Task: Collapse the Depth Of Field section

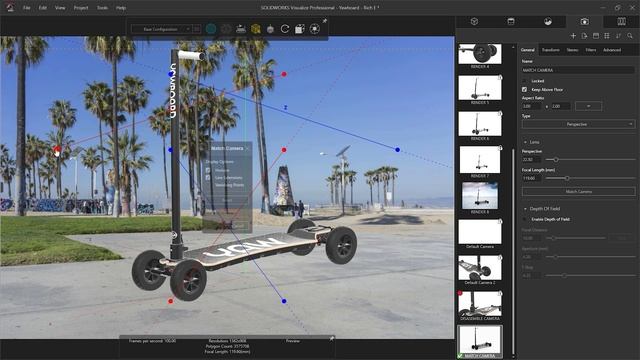Action: (525, 209)
